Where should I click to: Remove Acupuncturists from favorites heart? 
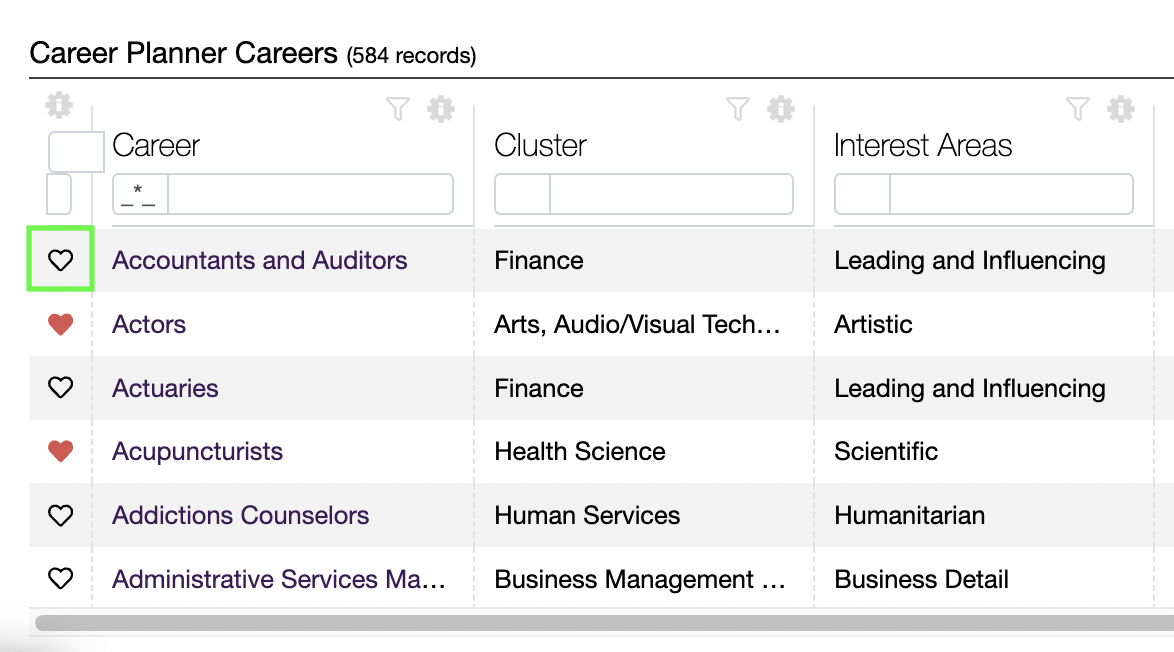pyautogui.click(x=61, y=451)
